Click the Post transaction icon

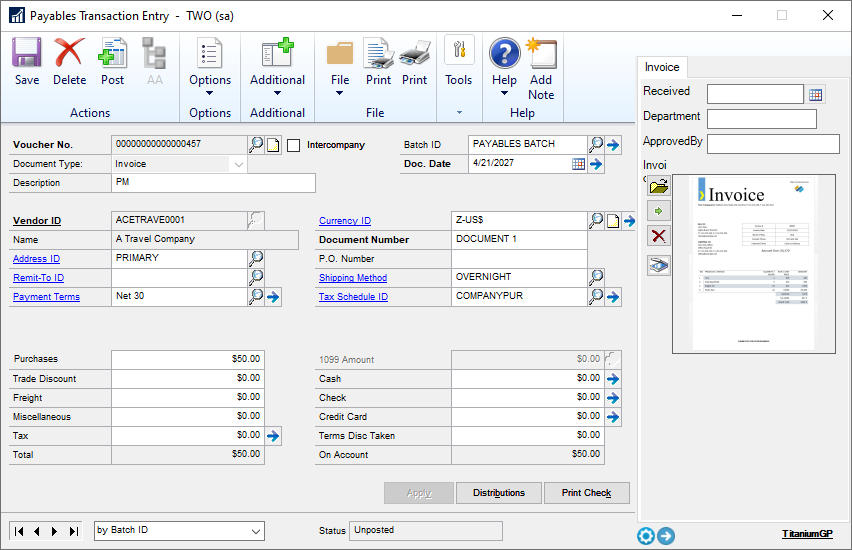[112, 53]
